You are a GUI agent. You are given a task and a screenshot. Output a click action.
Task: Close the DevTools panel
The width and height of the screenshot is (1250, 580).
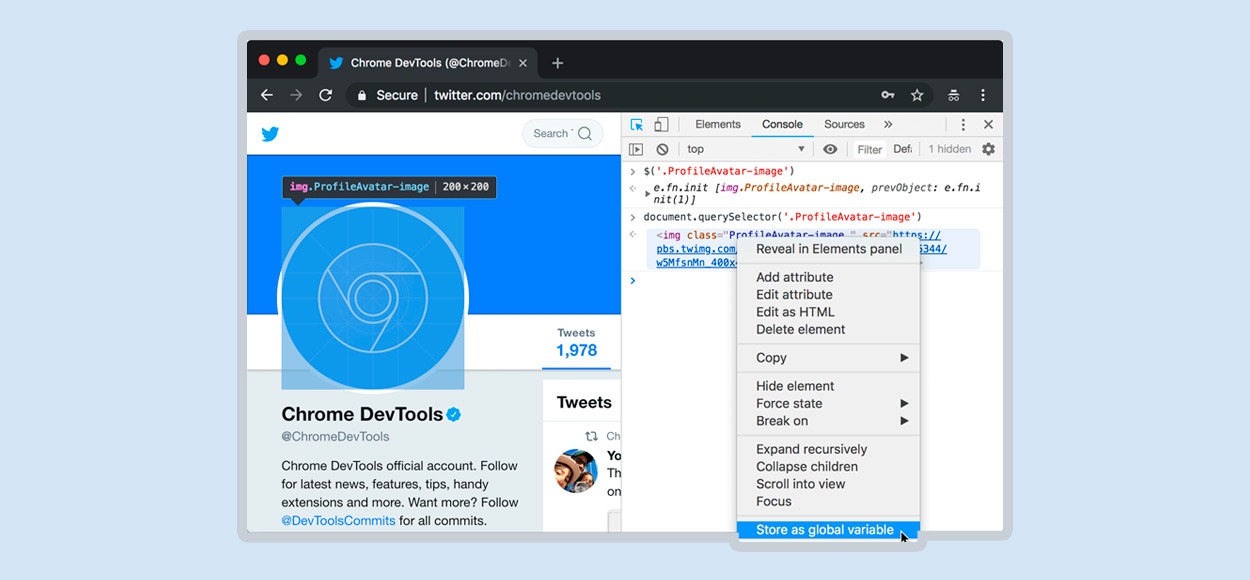988,125
